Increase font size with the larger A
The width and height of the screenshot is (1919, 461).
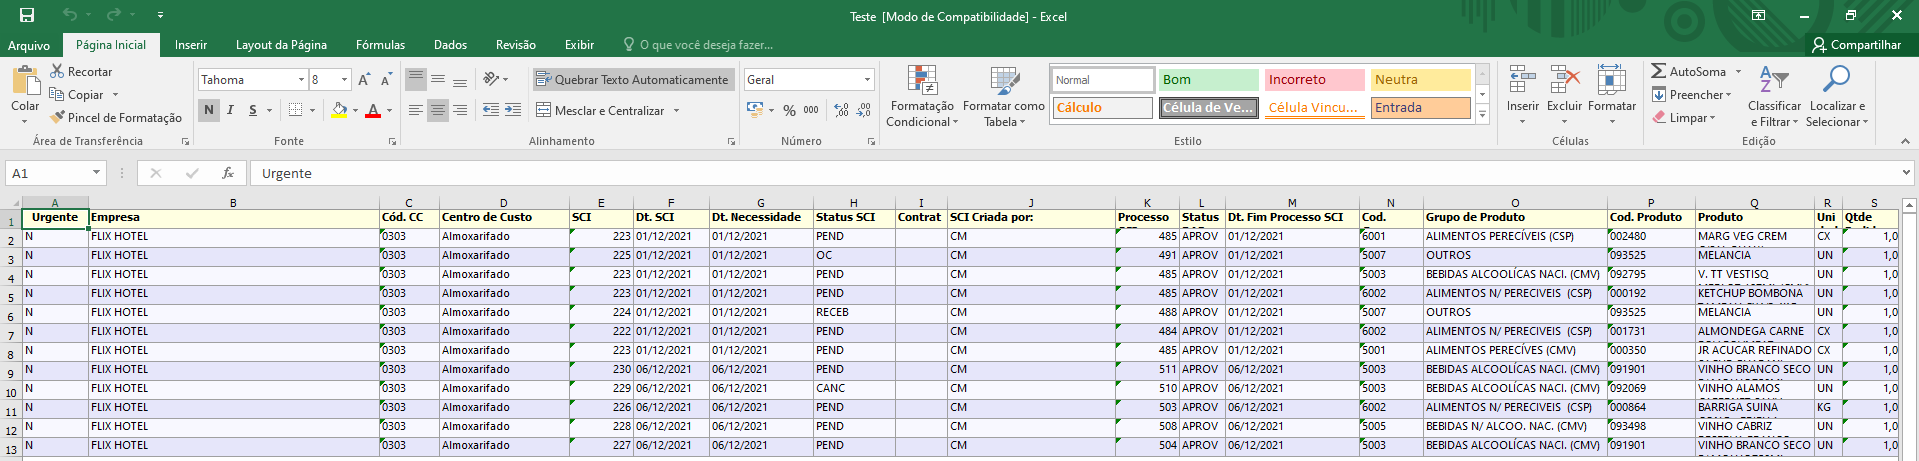point(364,79)
